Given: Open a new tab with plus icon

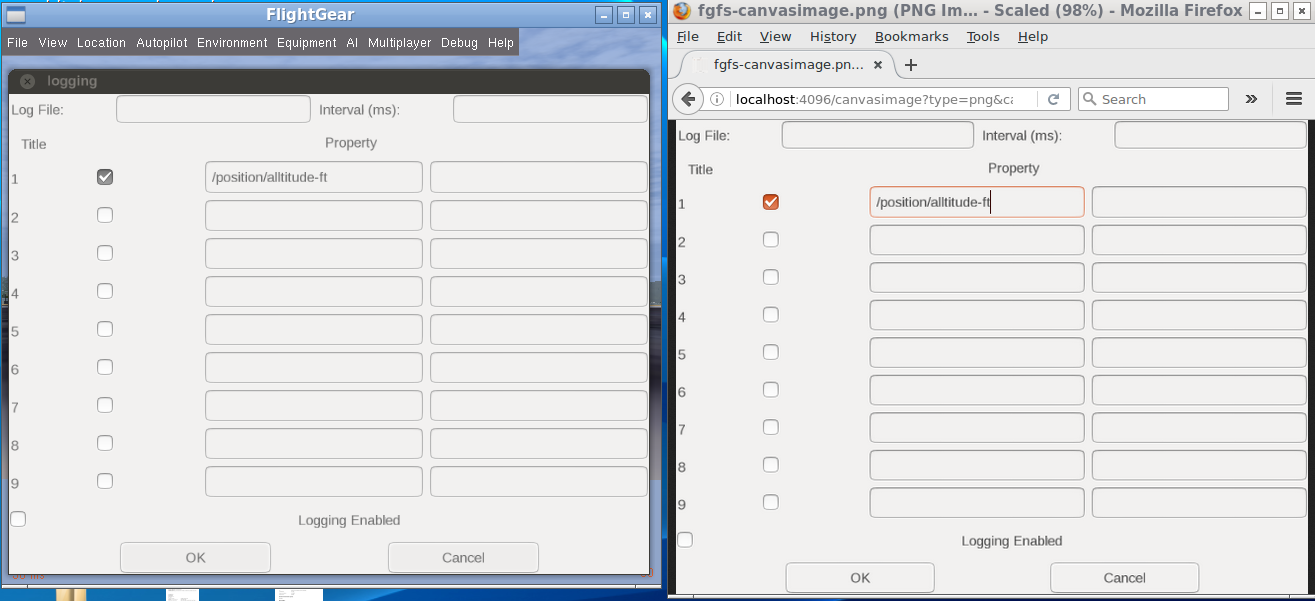Looking at the screenshot, I should (910, 65).
